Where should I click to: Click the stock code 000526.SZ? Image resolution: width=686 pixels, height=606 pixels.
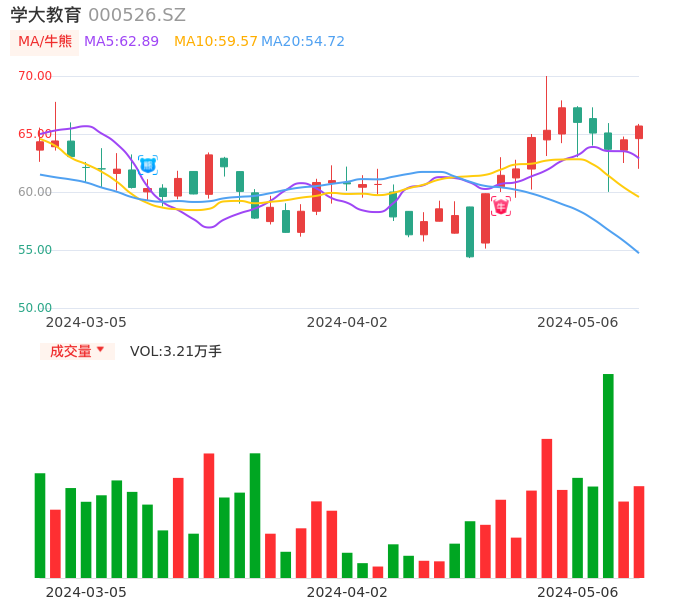point(137,15)
